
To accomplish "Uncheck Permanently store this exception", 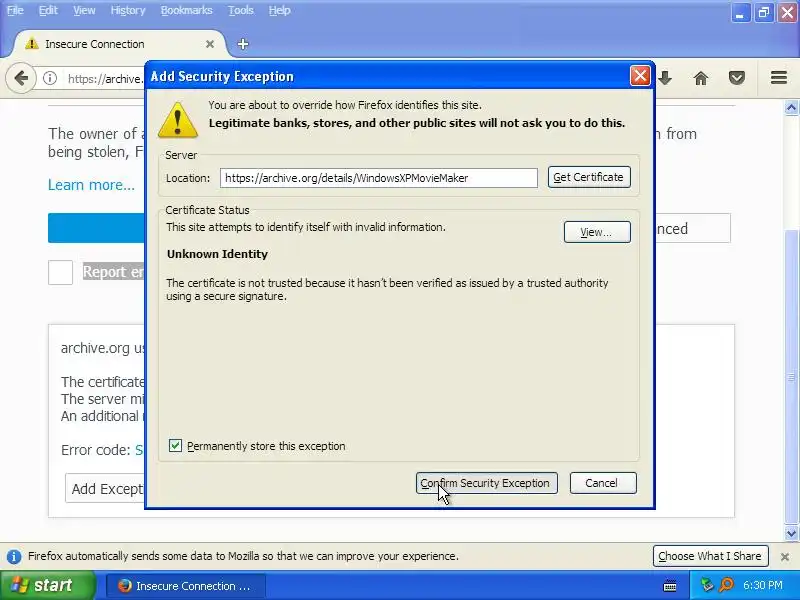I will (175, 446).
